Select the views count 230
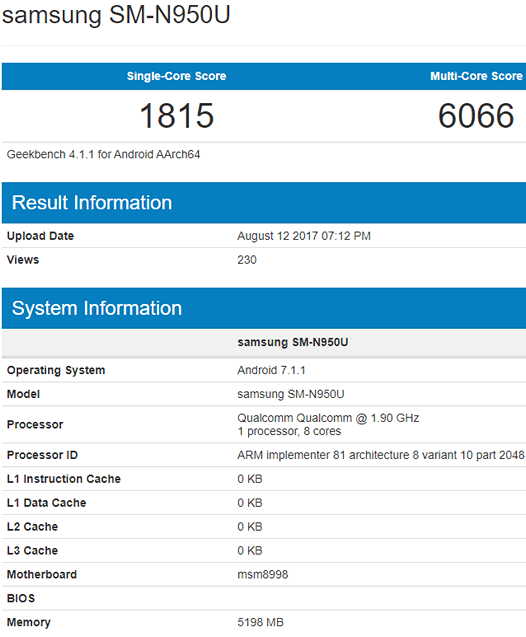Screen dimensions: 526x637 point(247,260)
